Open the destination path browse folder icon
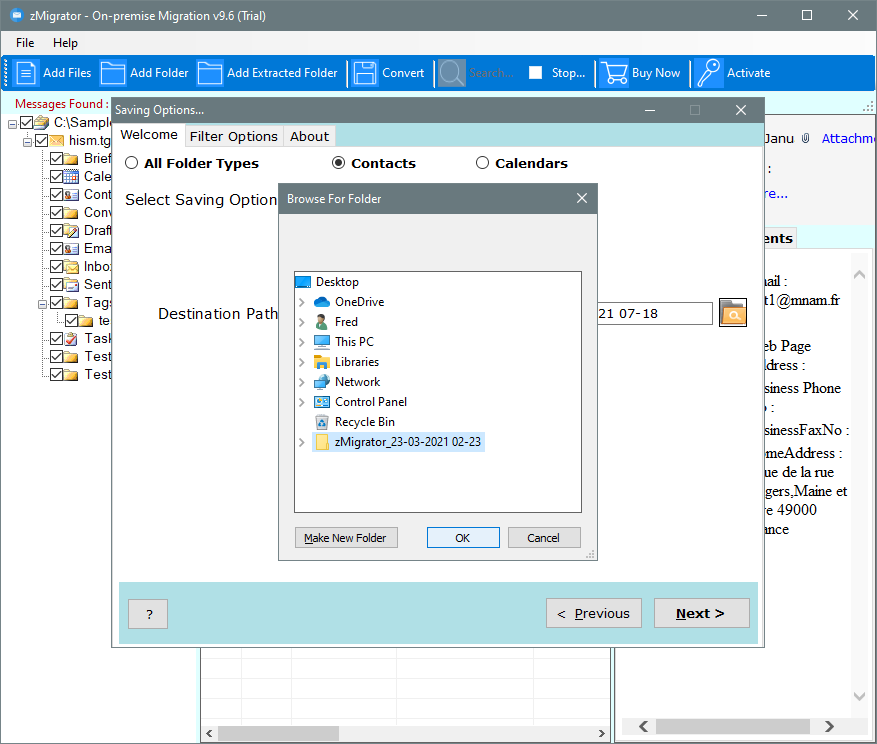 [x=733, y=313]
